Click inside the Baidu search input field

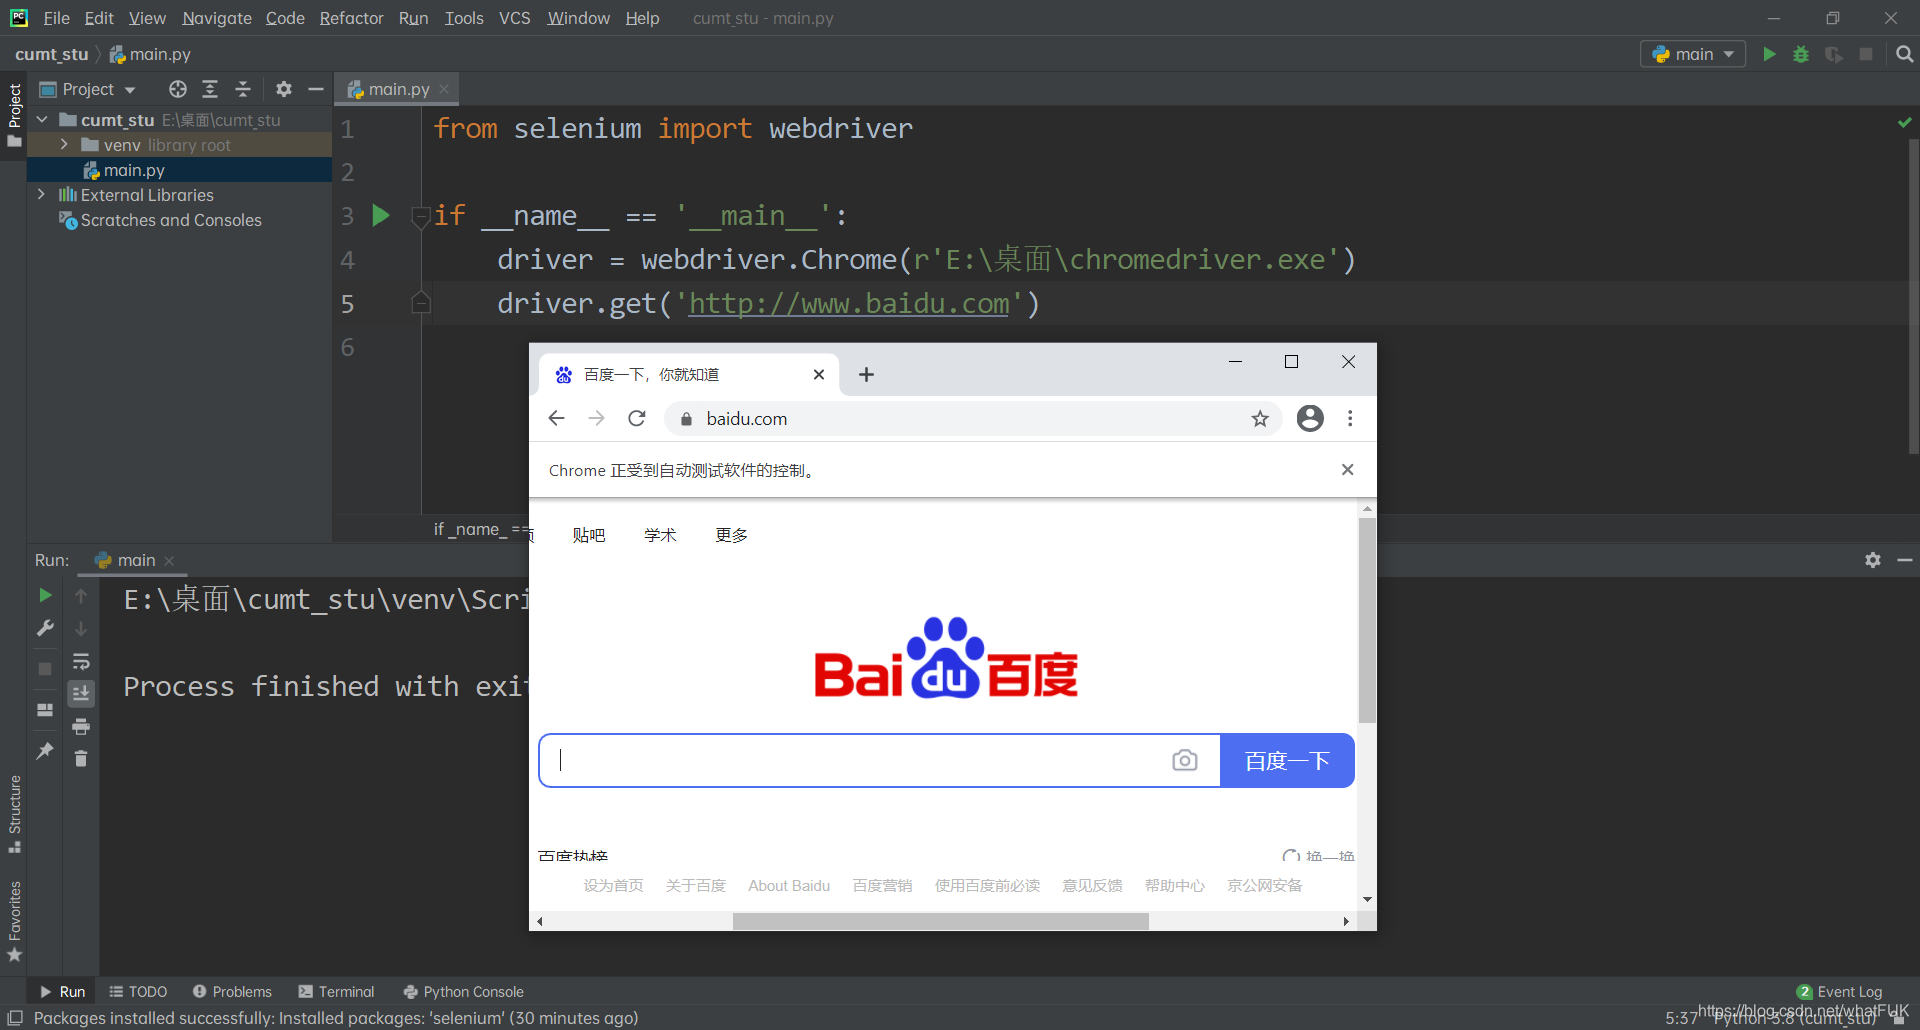coord(870,760)
